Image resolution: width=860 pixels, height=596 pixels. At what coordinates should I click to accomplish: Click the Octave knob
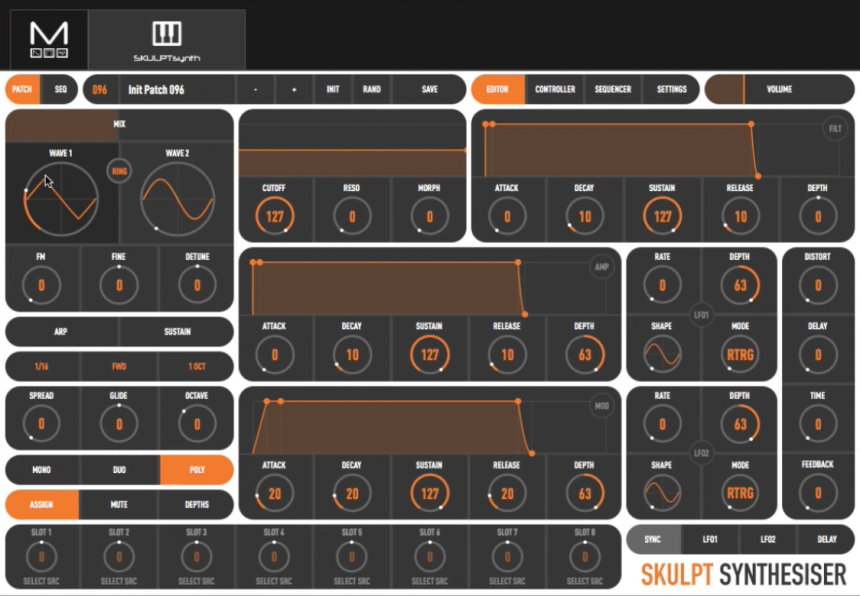pyautogui.click(x=197, y=424)
